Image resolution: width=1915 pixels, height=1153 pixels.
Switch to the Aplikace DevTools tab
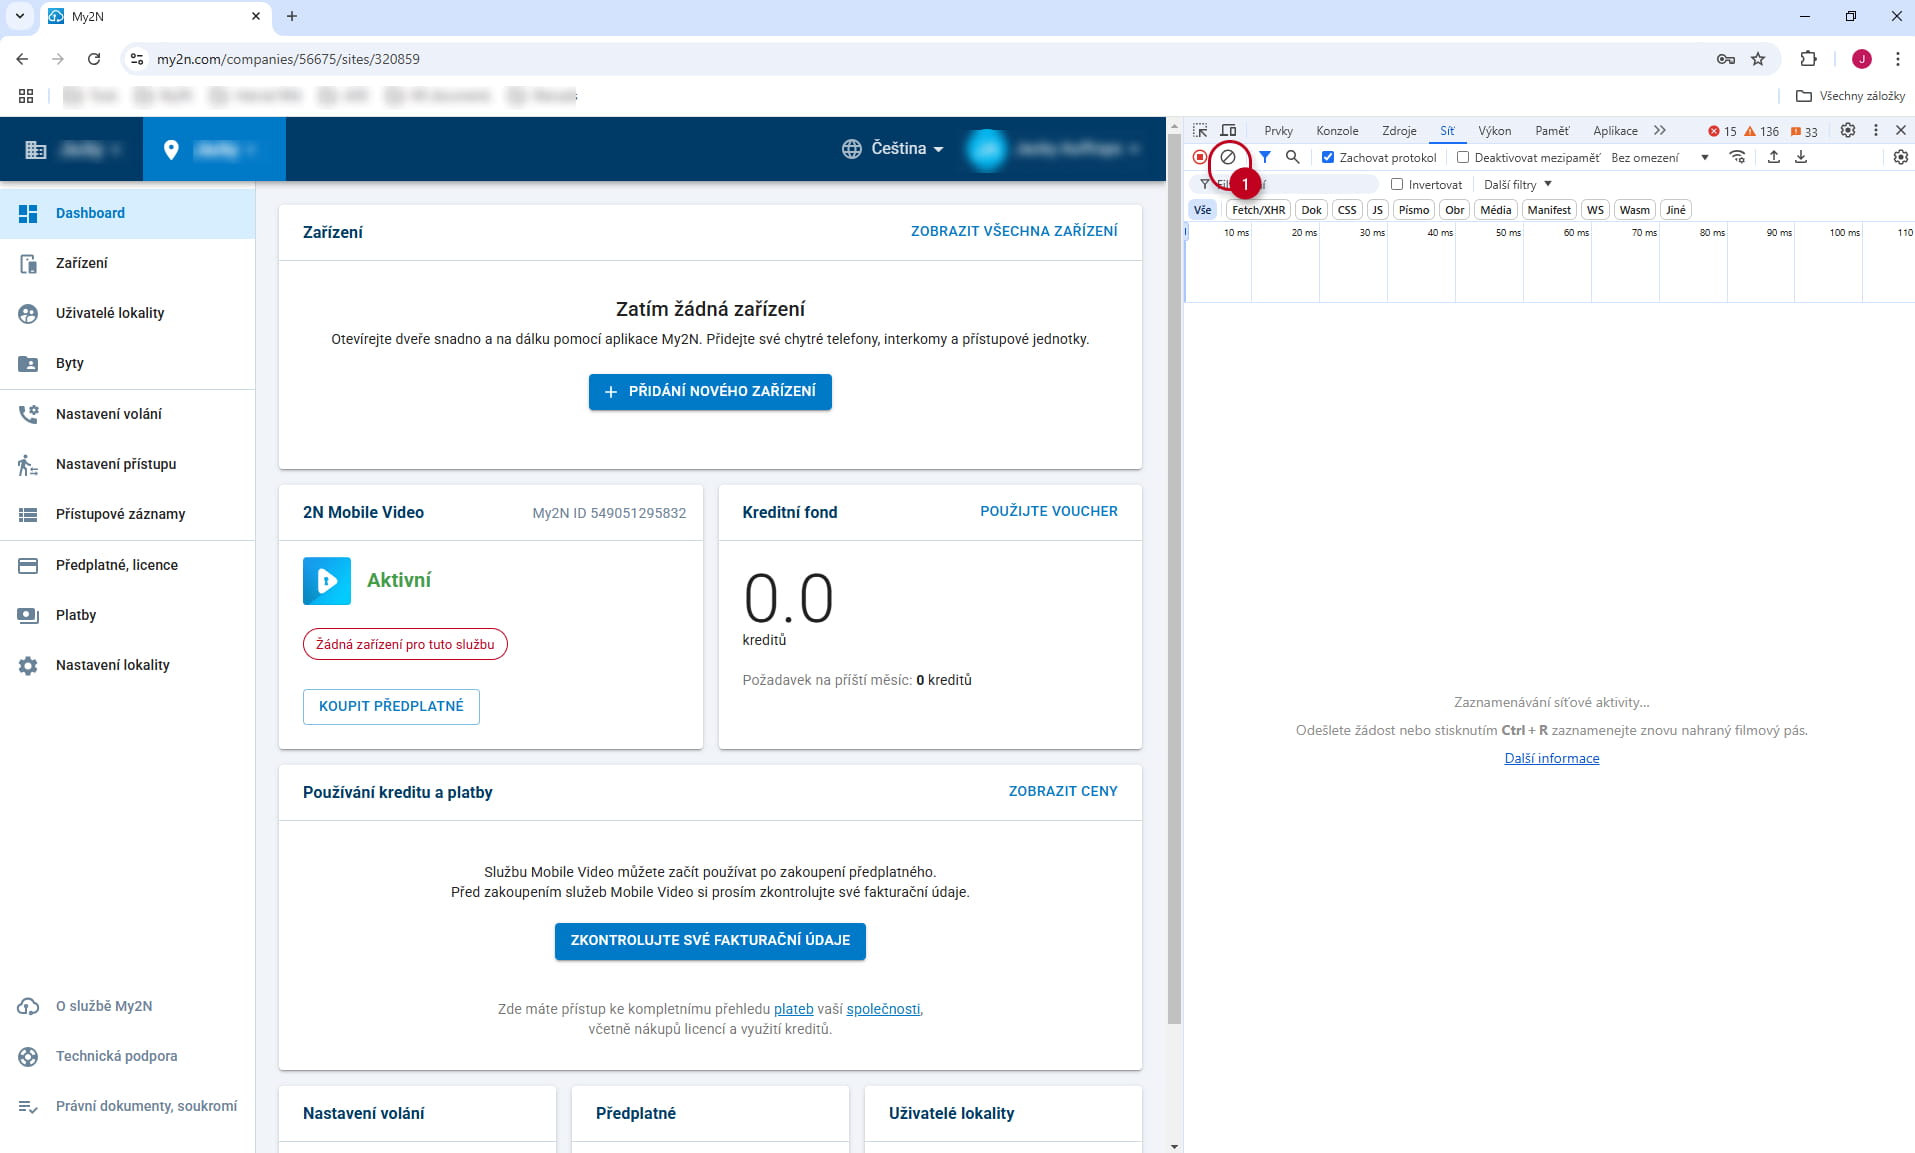(x=1615, y=131)
